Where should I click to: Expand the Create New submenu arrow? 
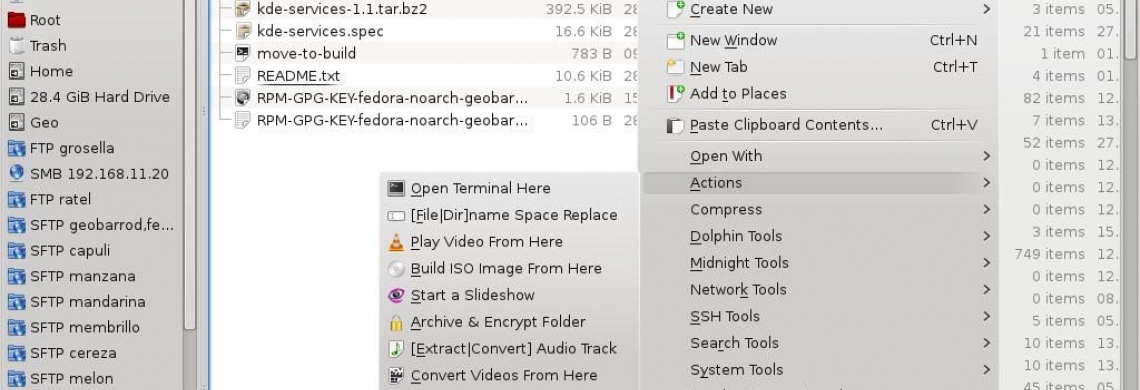click(x=987, y=9)
